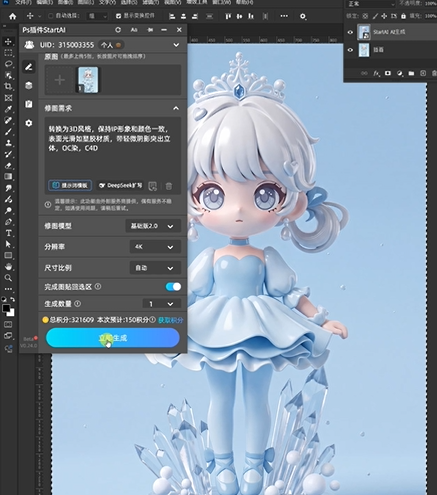Delete the prompt text with trash icon
The width and height of the screenshot is (437, 495).
169,186
